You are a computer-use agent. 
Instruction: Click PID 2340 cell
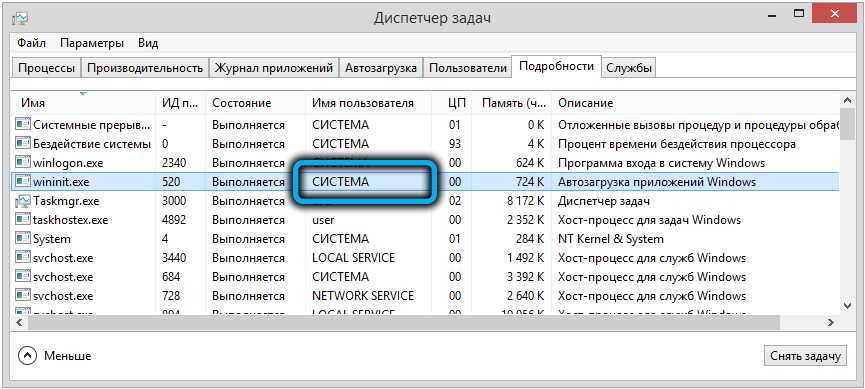click(174, 163)
